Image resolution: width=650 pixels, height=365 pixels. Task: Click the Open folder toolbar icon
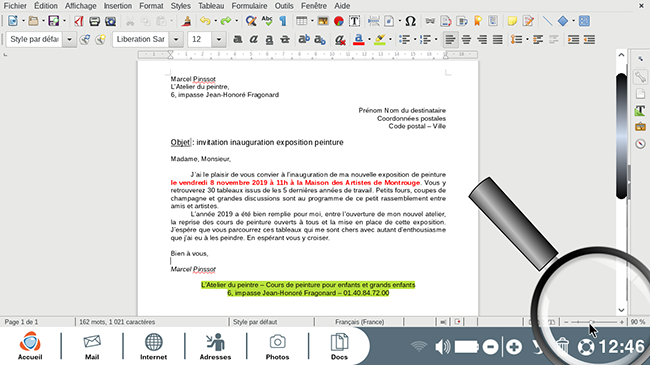(33, 21)
